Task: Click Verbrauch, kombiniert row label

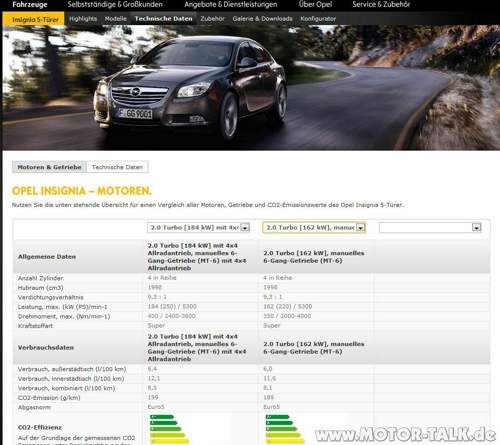Action: point(66,388)
